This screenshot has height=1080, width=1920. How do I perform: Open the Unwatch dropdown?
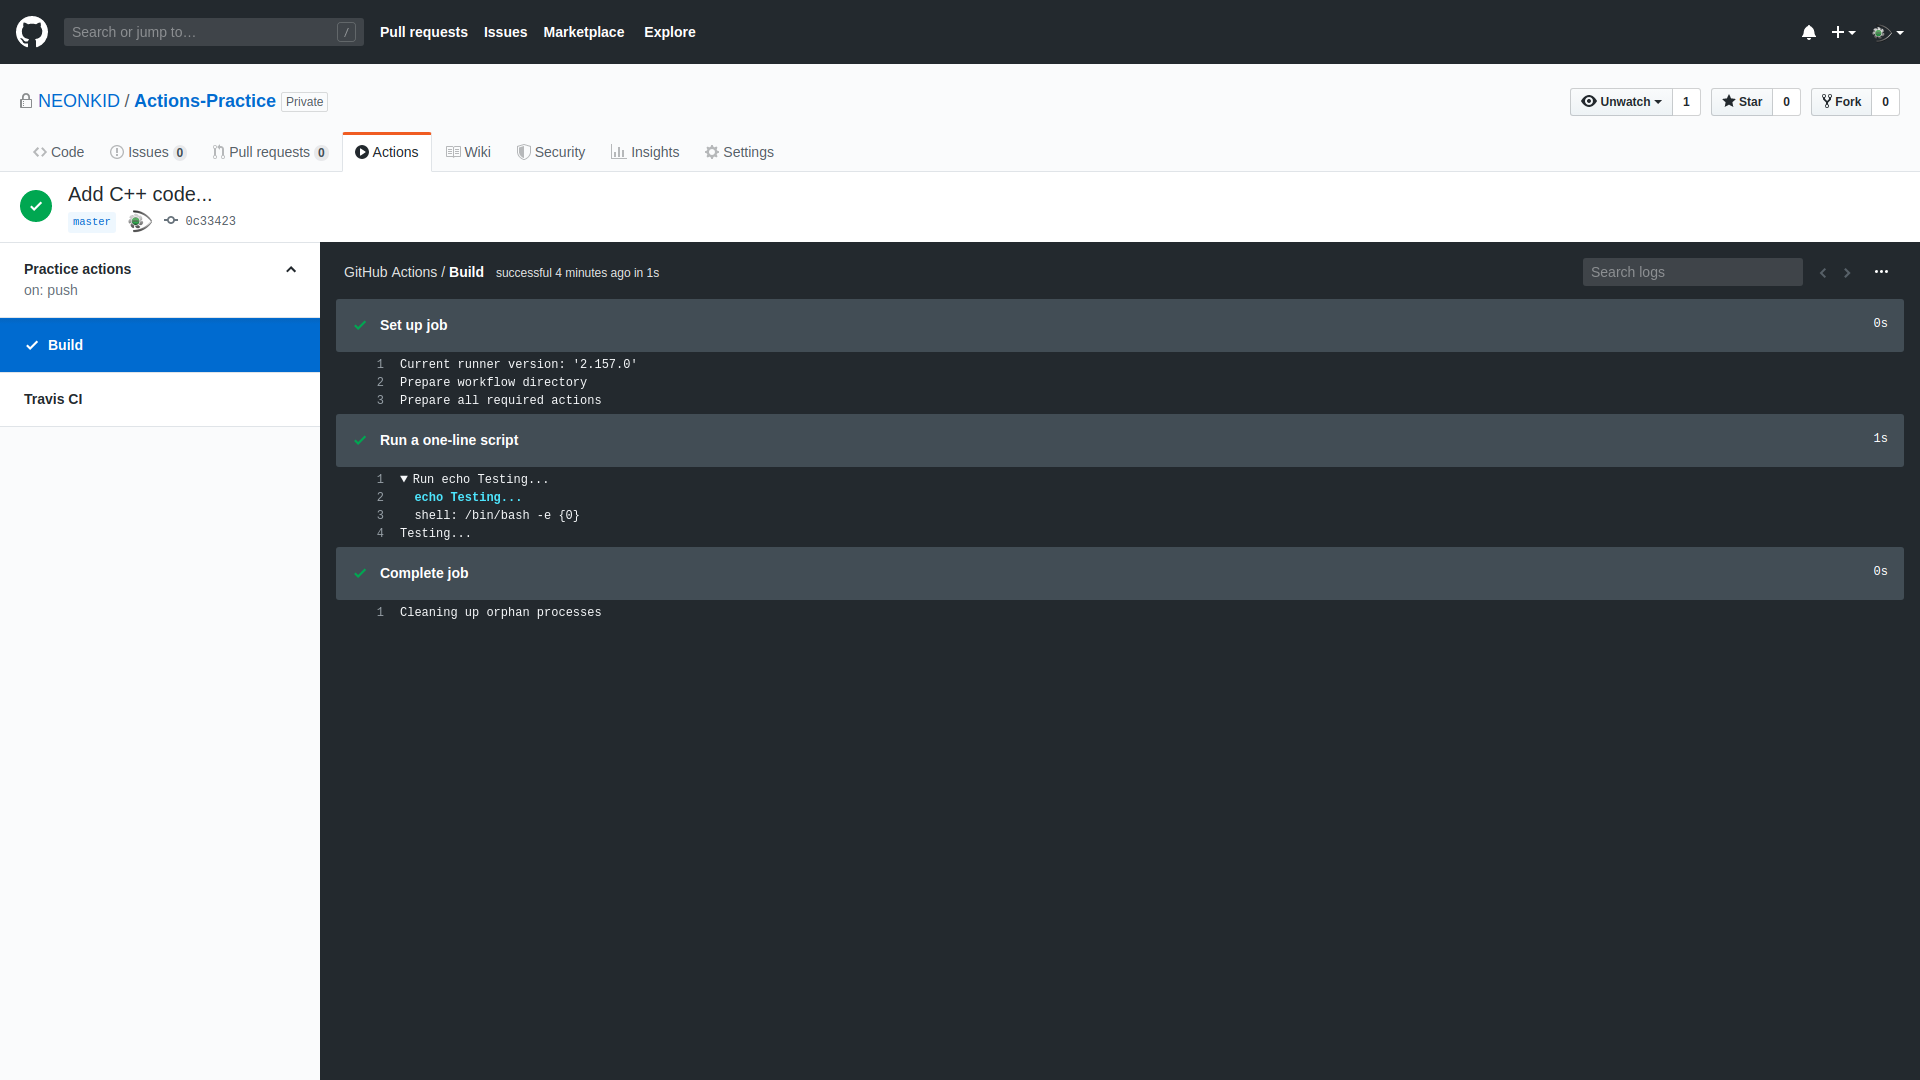point(1620,102)
